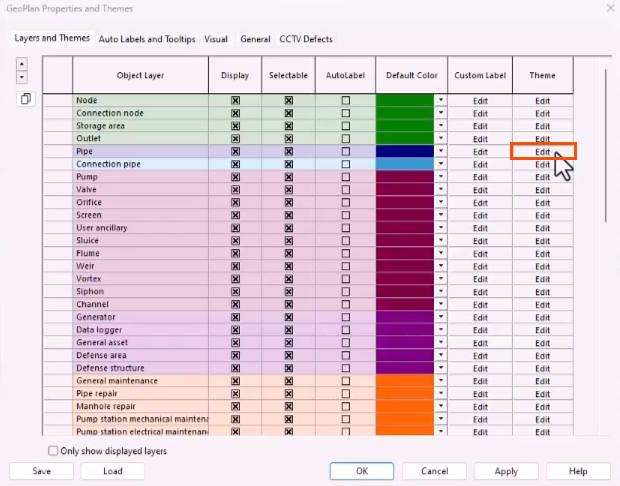This screenshot has width=620, height=486.
Task: Click the purple Data logger color swatch
Action: click(x=405, y=330)
